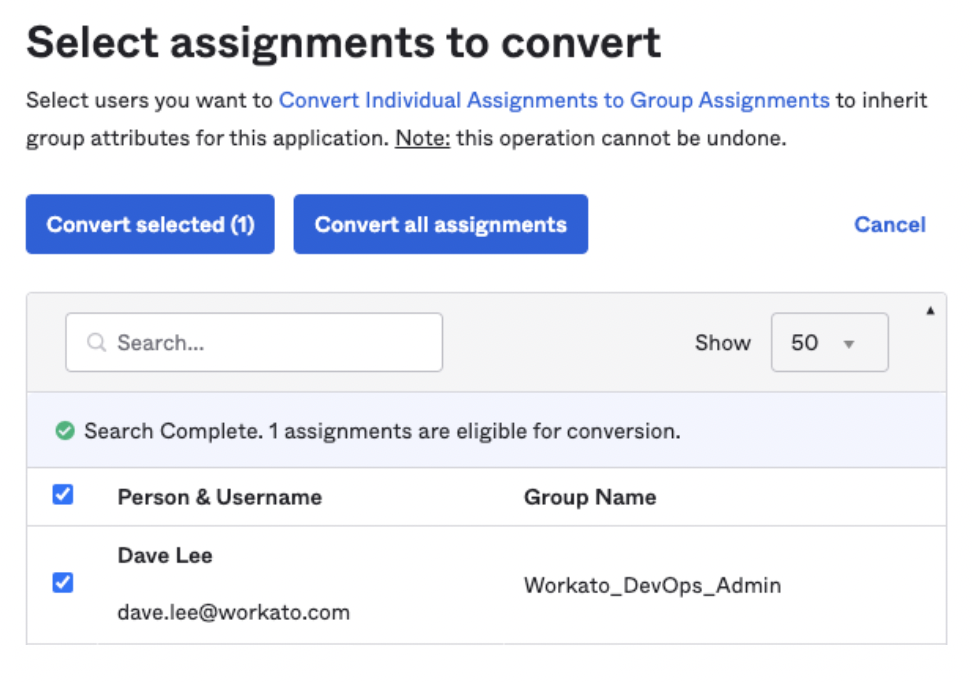The height and width of the screenshot is (682, 972).
Task: Uncheck the checkbox for Dave Lee
Action: 63,582
